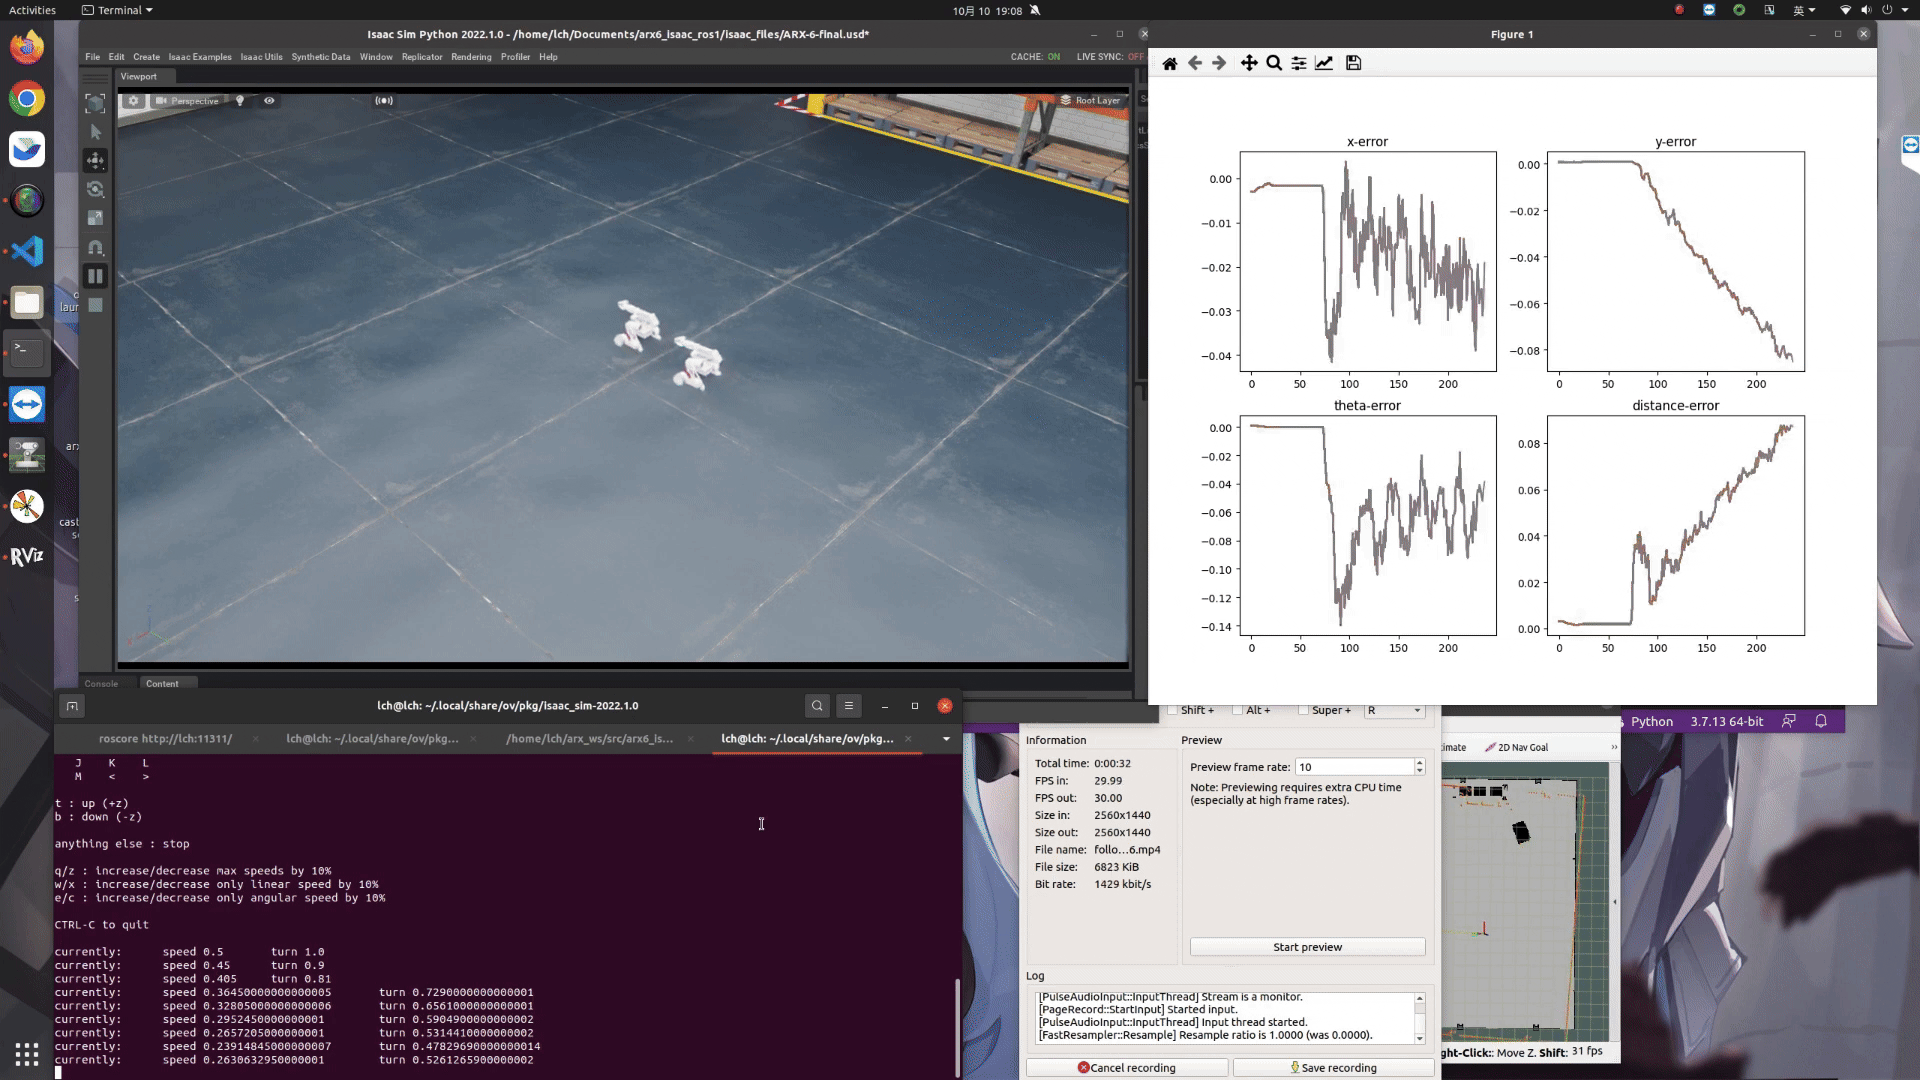Open RViz from the dock
The width and height of the screenshot is (1920, 1080).
[x=27, y=556]
